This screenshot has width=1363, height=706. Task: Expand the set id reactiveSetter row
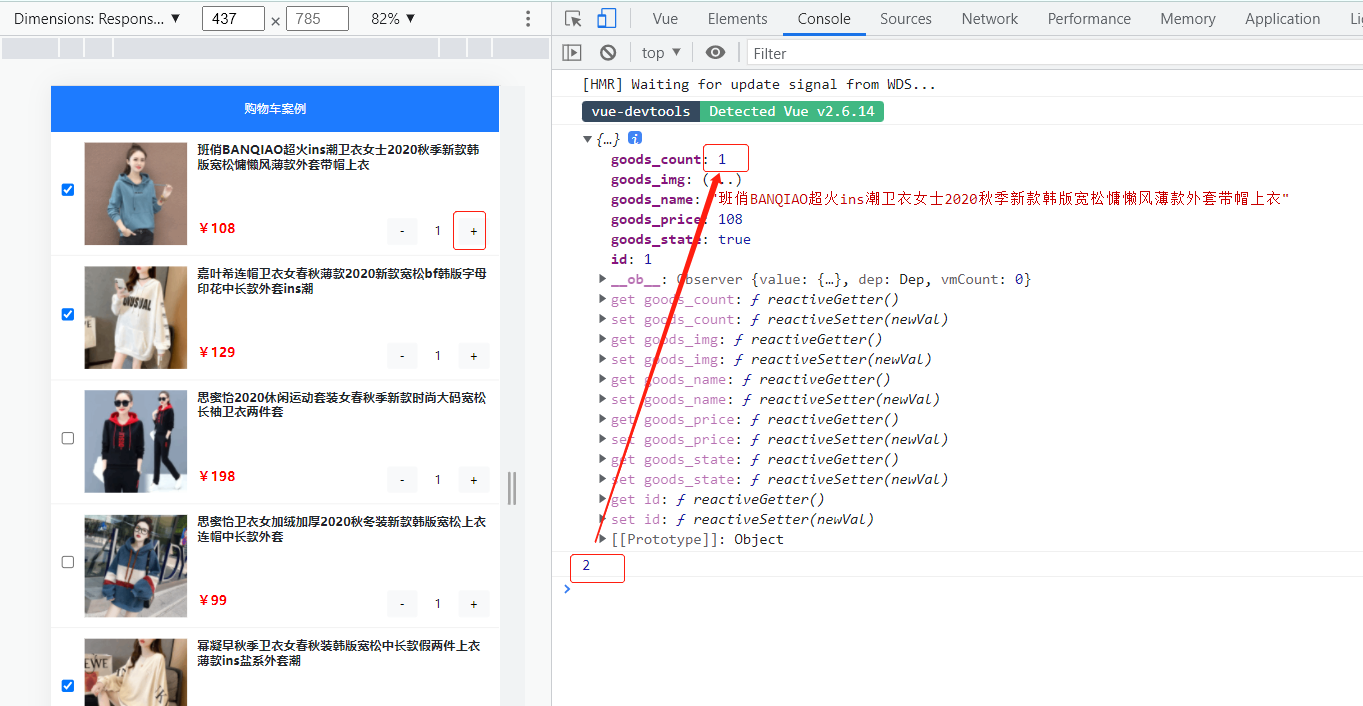(603, 519)
